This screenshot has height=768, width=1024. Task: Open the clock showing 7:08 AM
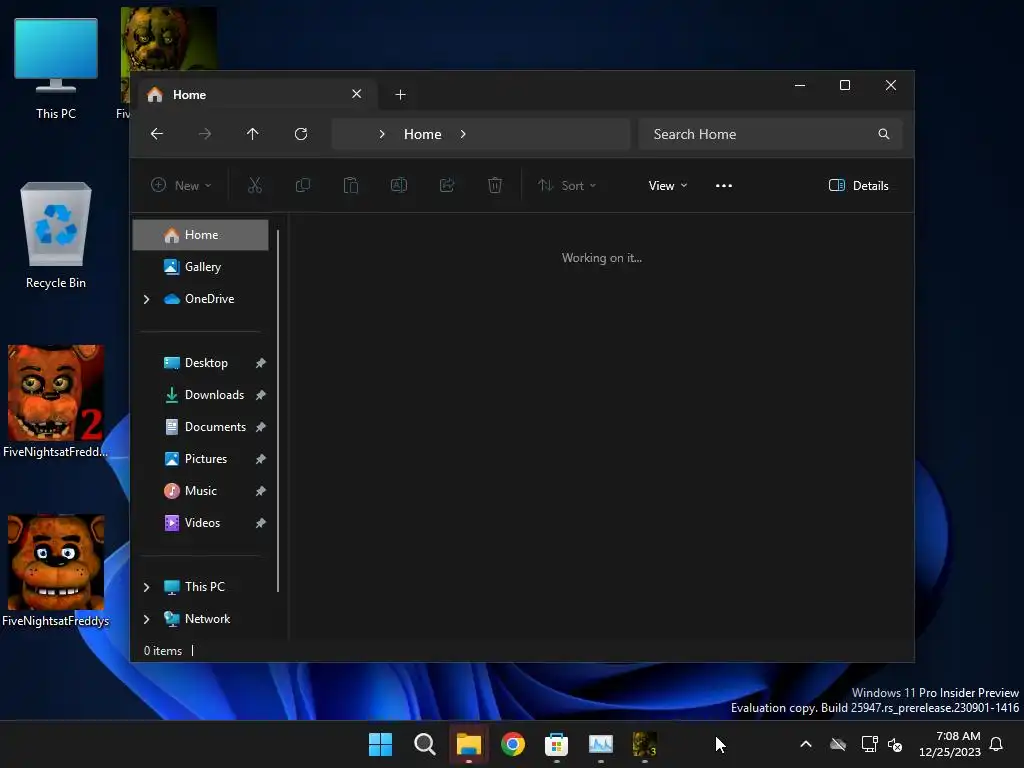[x=950, y=744]
